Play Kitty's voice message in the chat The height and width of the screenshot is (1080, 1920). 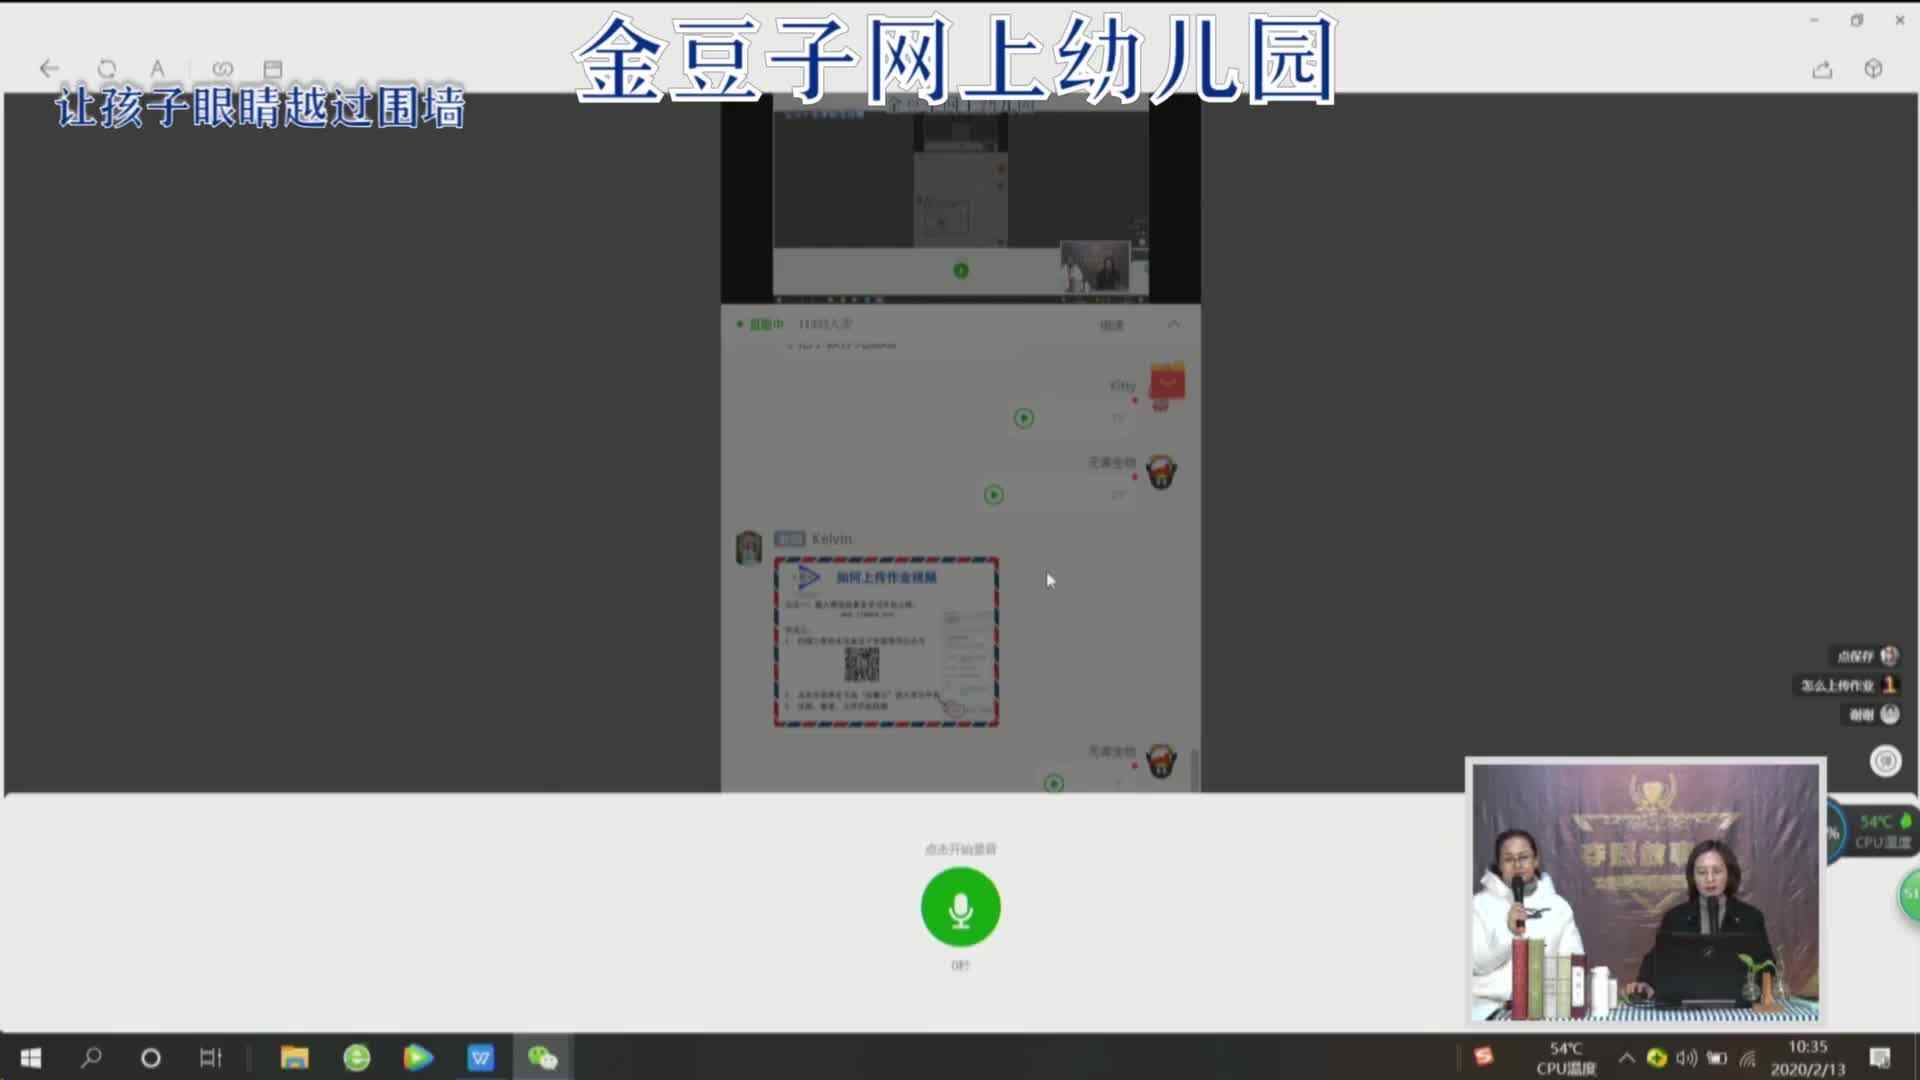click(1023, 418)
